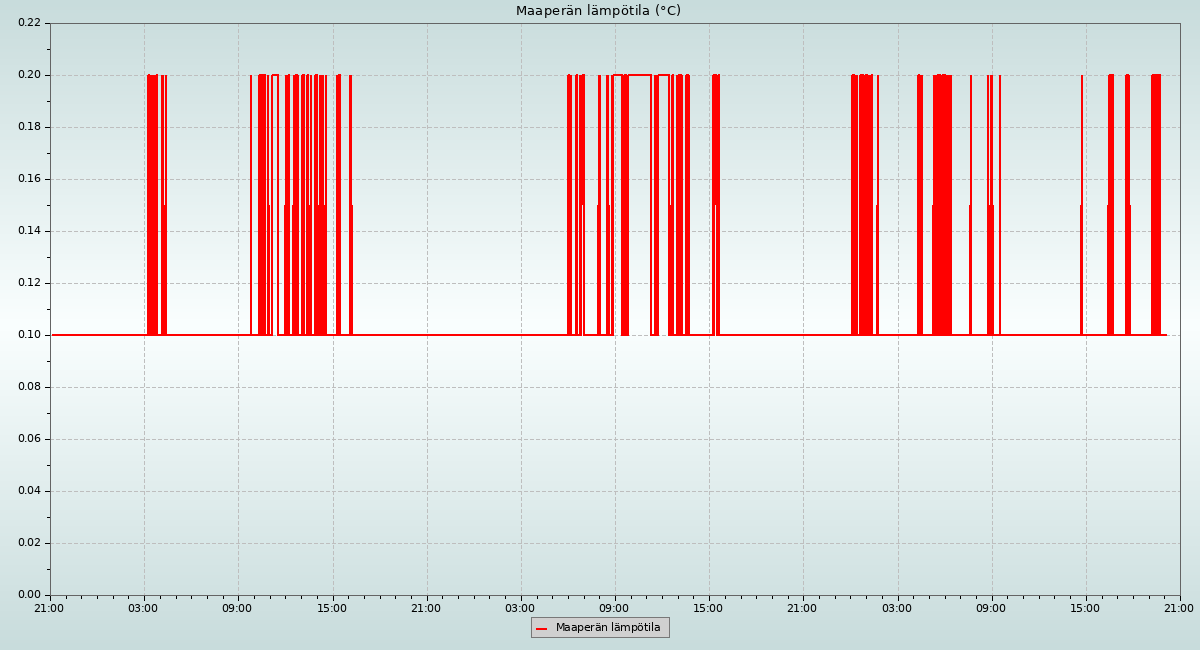Pick the 0.12 value on y-axis

pyautogui.click(x=29, y=283)
